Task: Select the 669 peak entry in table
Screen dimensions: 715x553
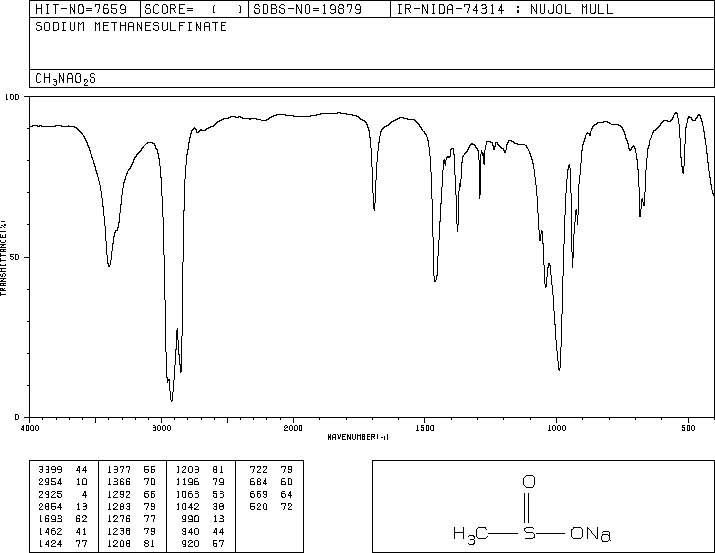Action: (x=271, y=494)
